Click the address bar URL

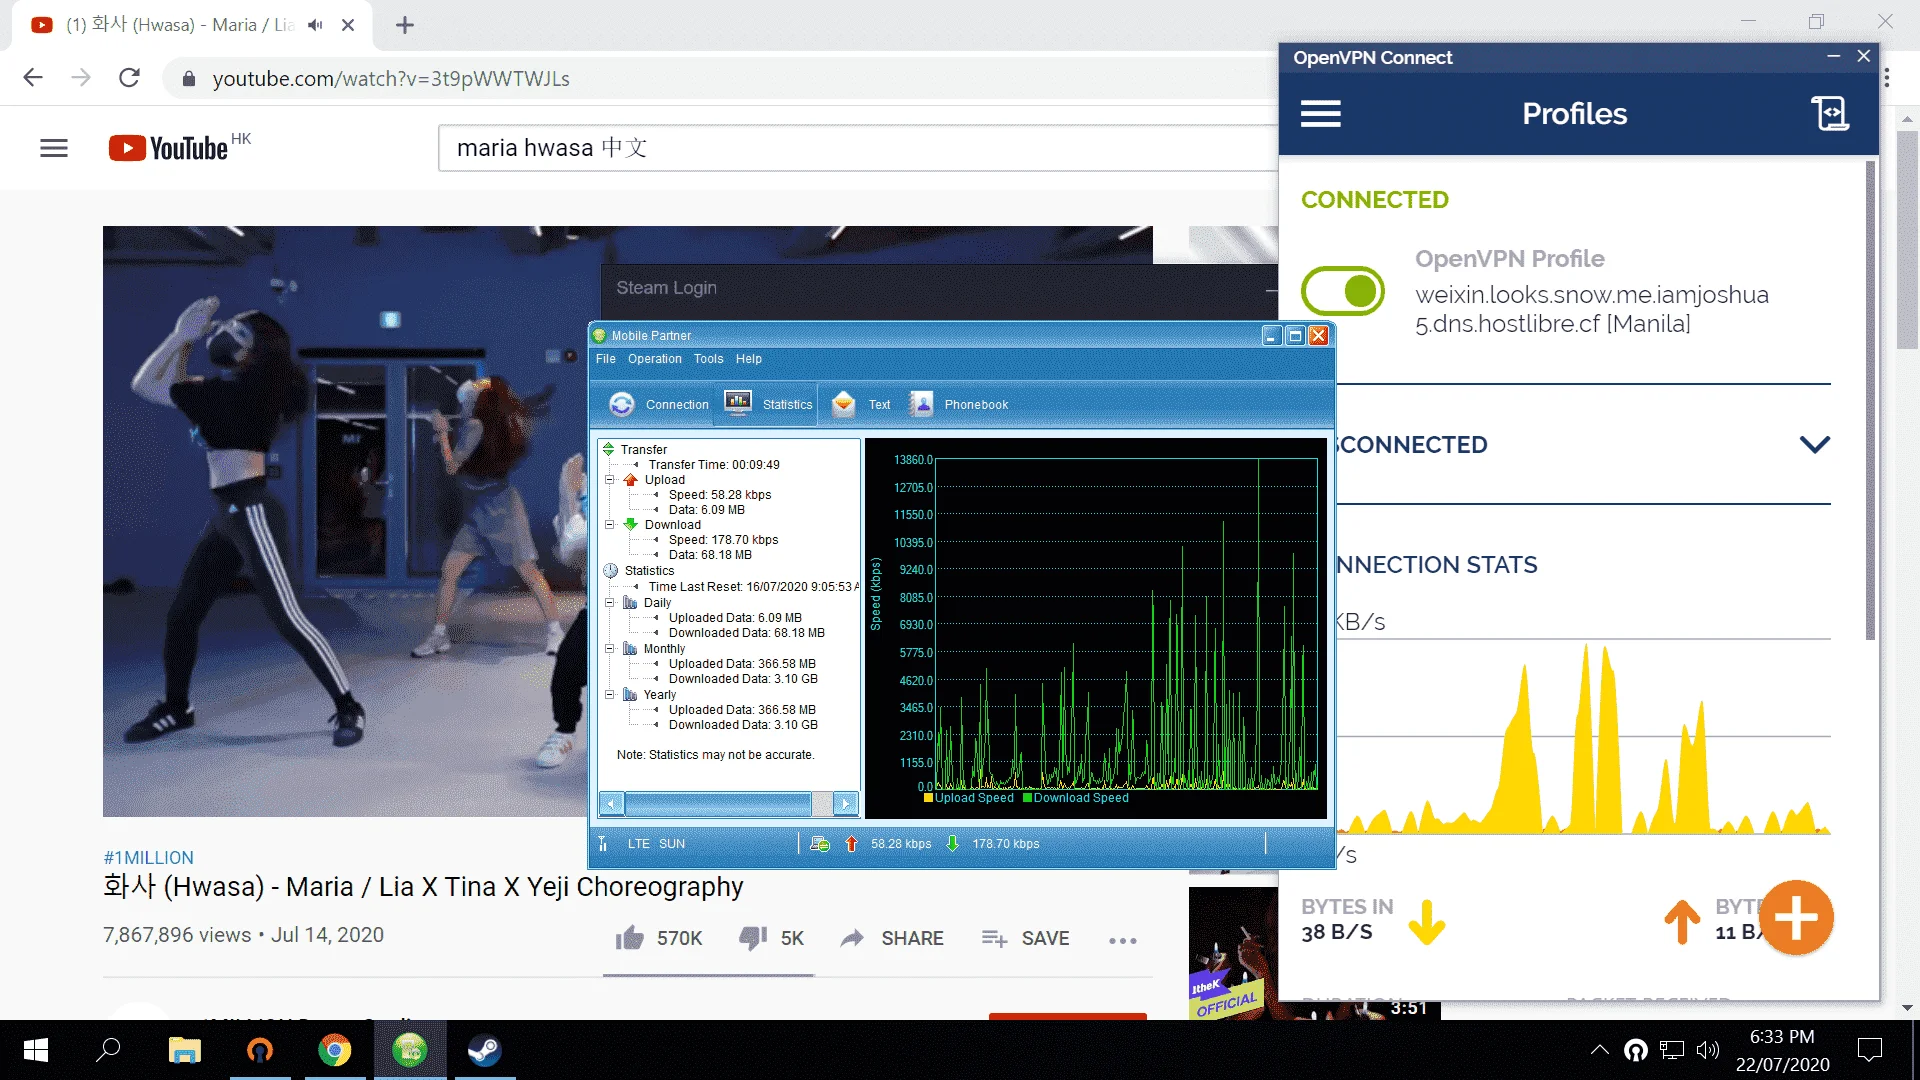click(x=391, y=79)
